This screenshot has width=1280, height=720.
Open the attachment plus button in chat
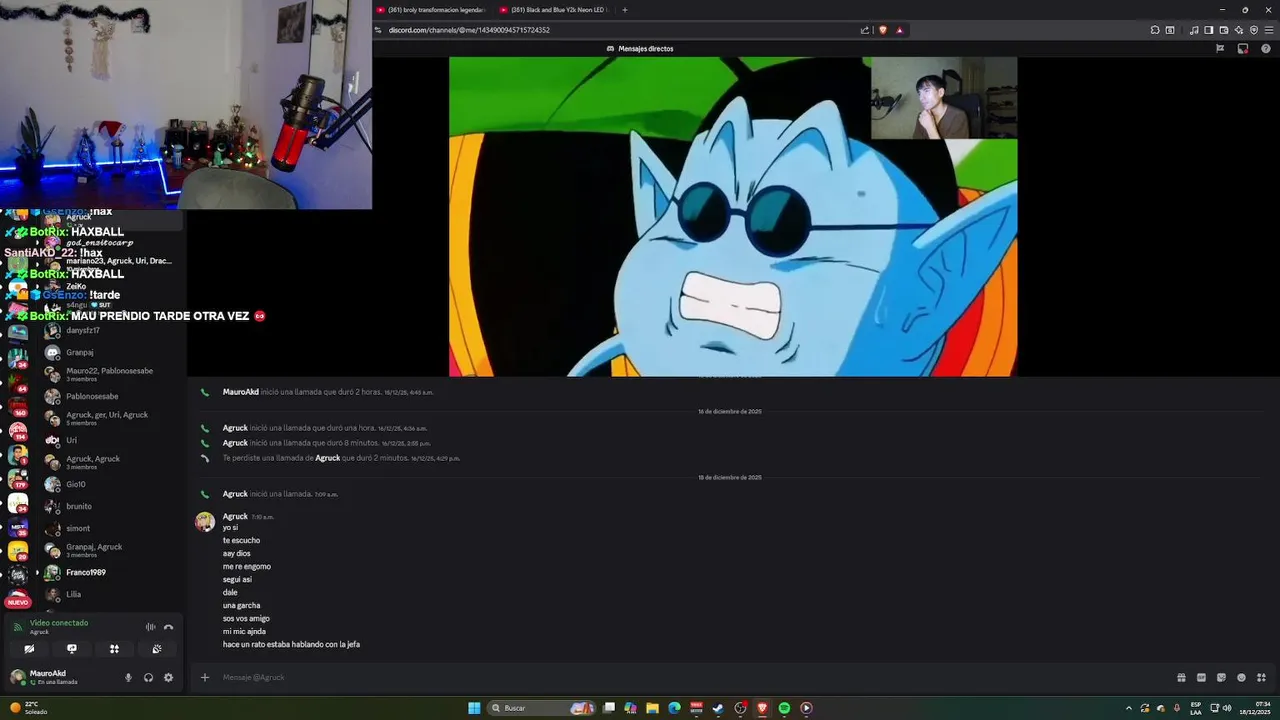point(205,677)
